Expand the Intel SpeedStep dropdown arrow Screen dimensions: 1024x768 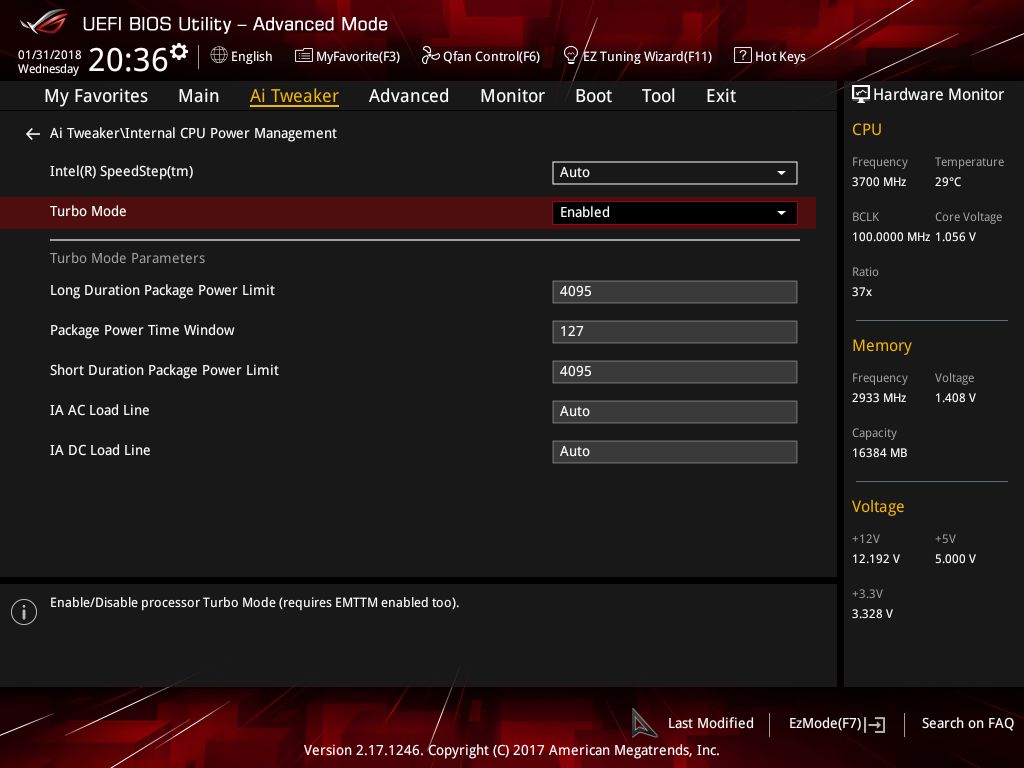click(x=781, y=173)
